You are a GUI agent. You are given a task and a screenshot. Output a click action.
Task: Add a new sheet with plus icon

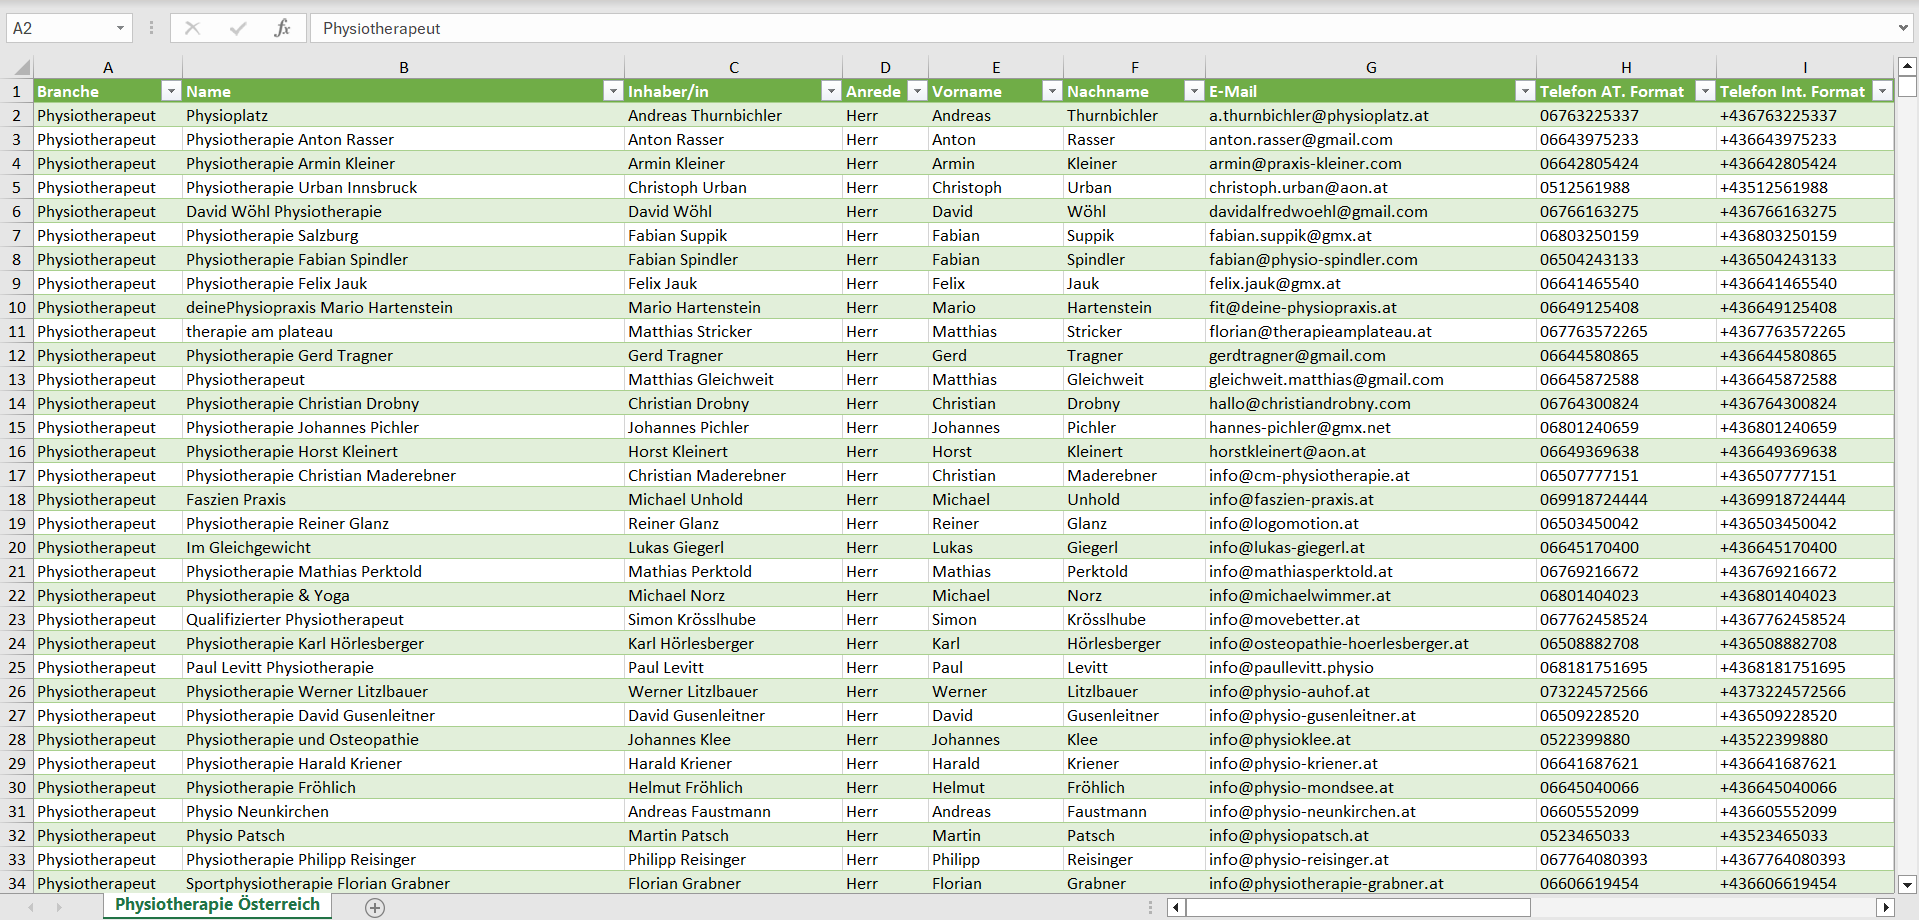tap(375, 907)
